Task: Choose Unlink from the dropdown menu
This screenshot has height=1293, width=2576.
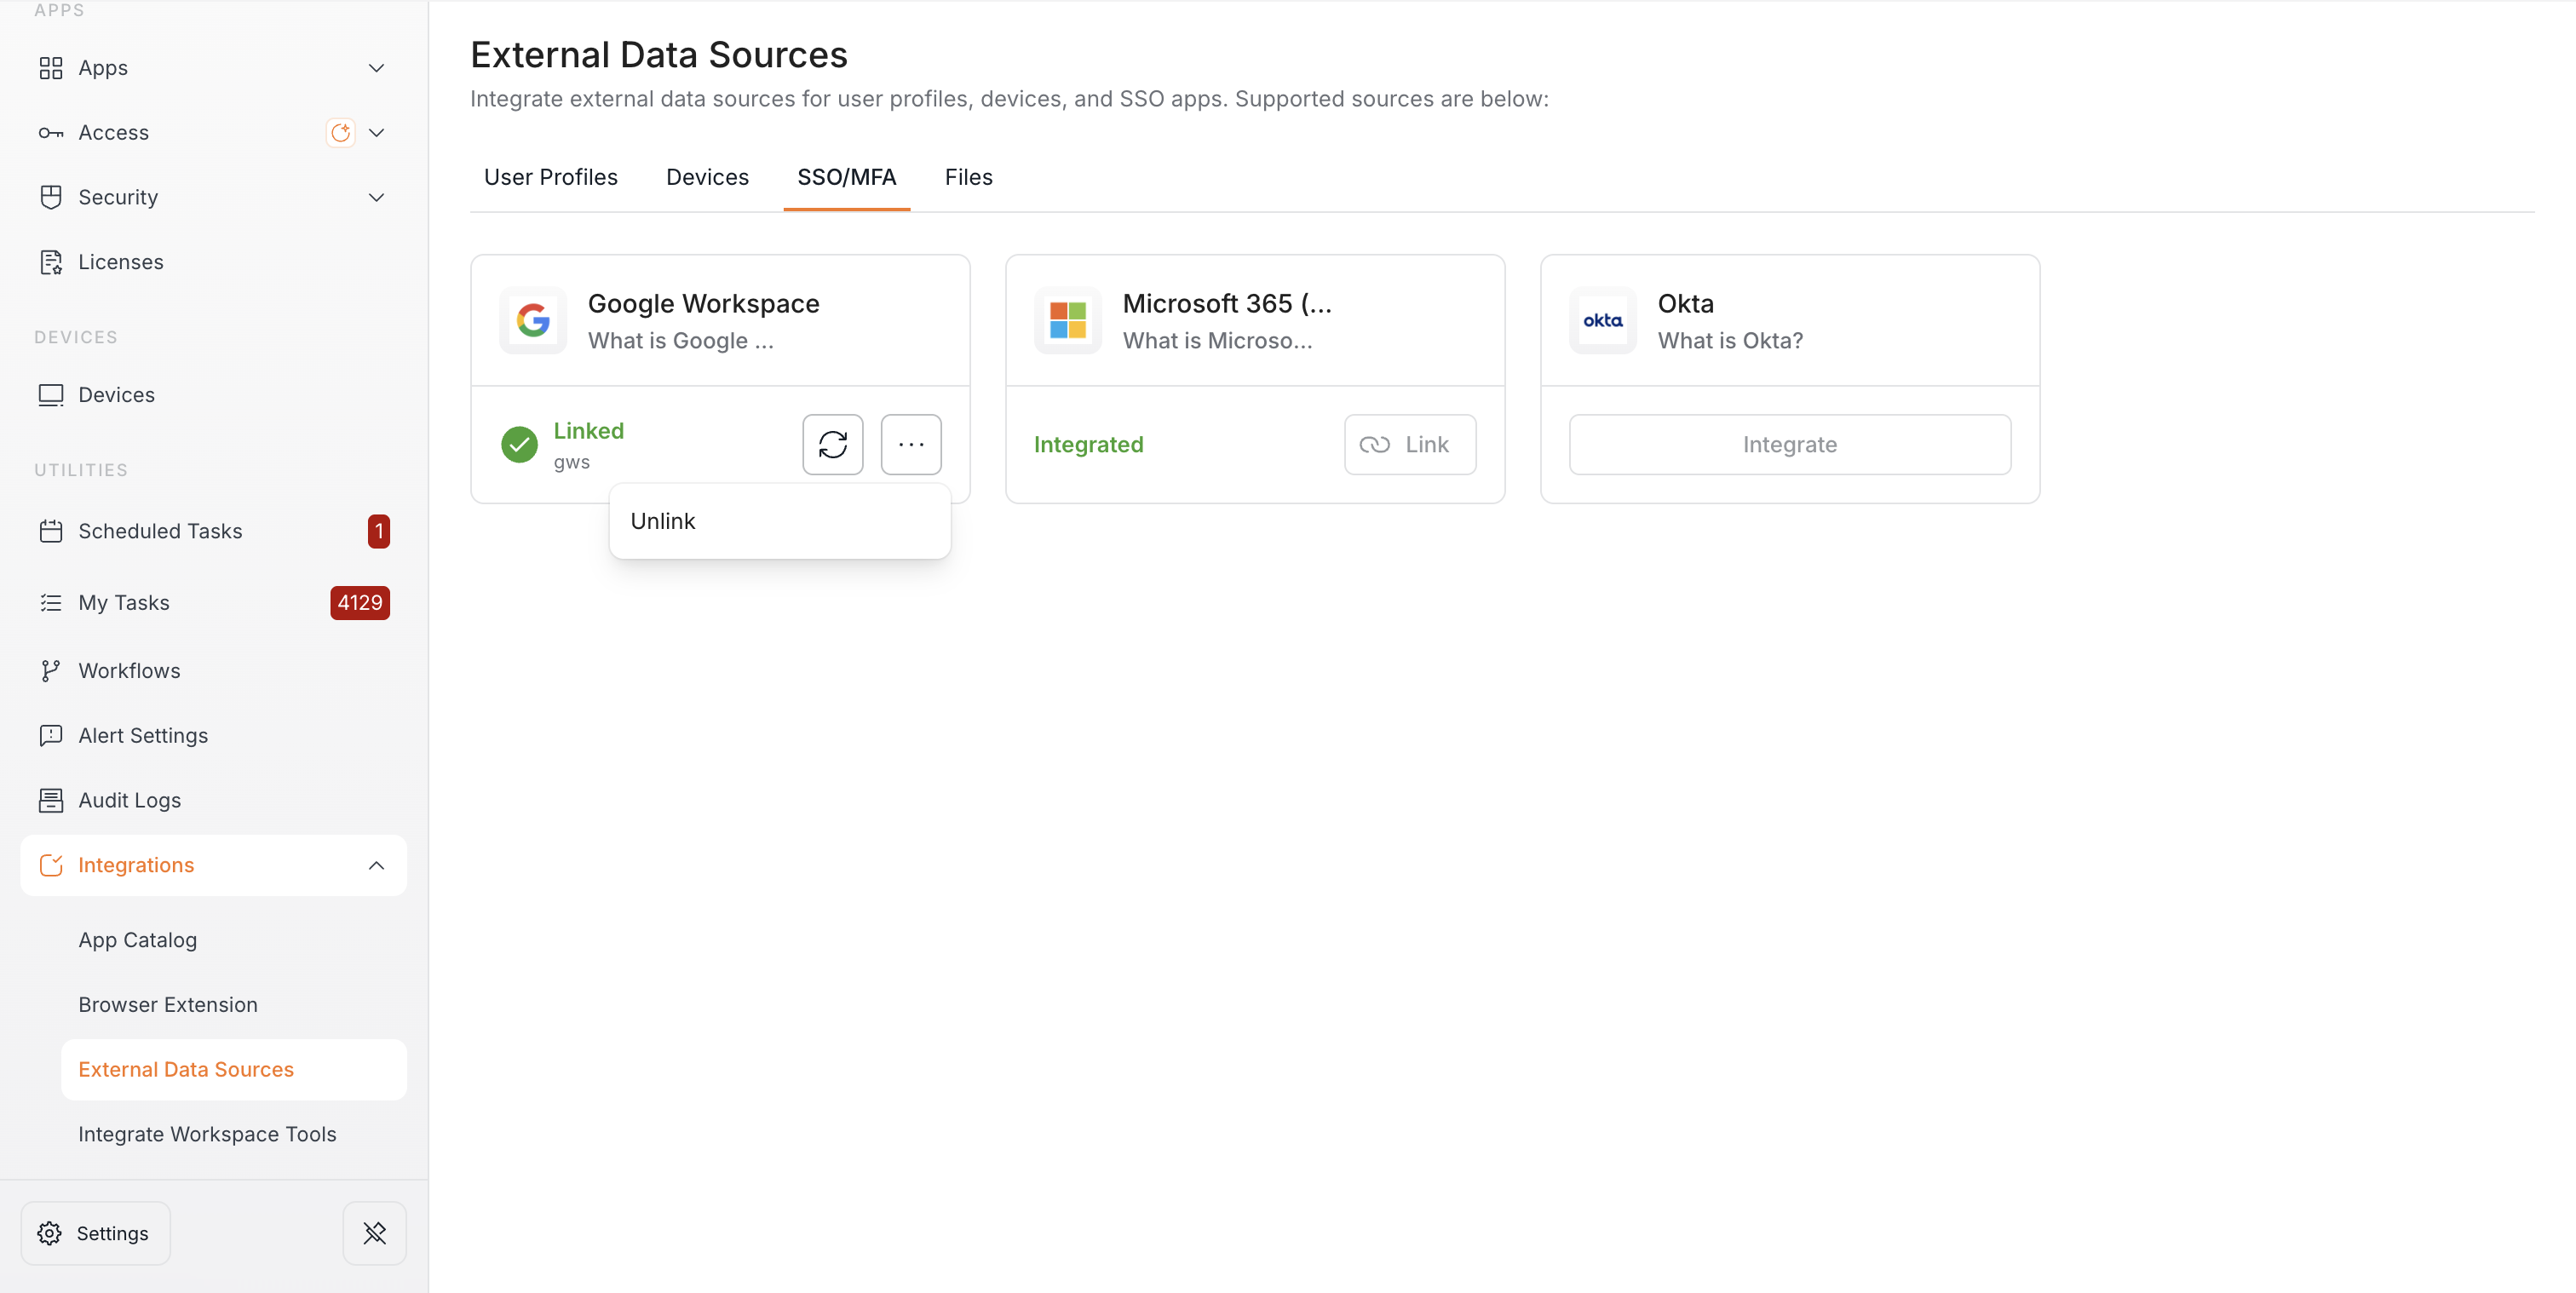Action: tap(780, 521)
